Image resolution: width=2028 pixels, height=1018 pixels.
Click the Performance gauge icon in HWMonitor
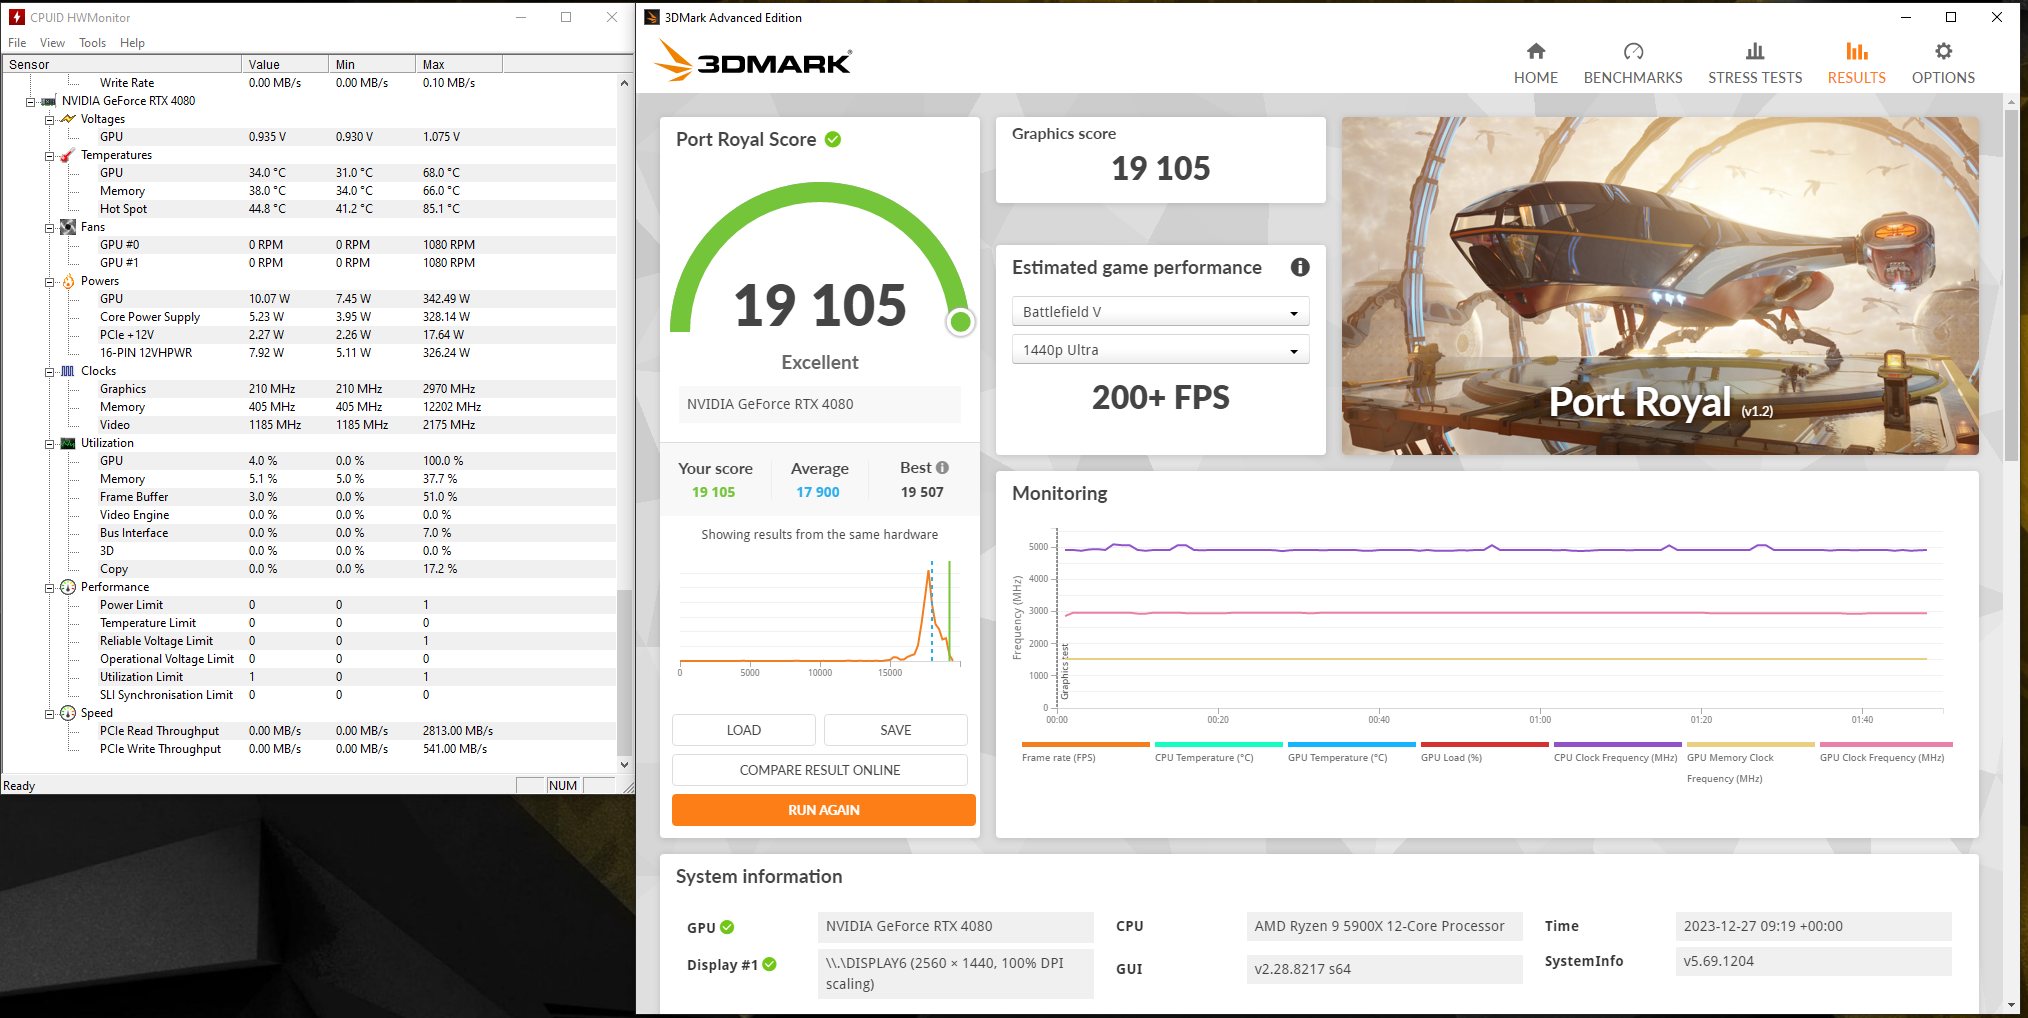pyautogui.click(x=68, y=587)
